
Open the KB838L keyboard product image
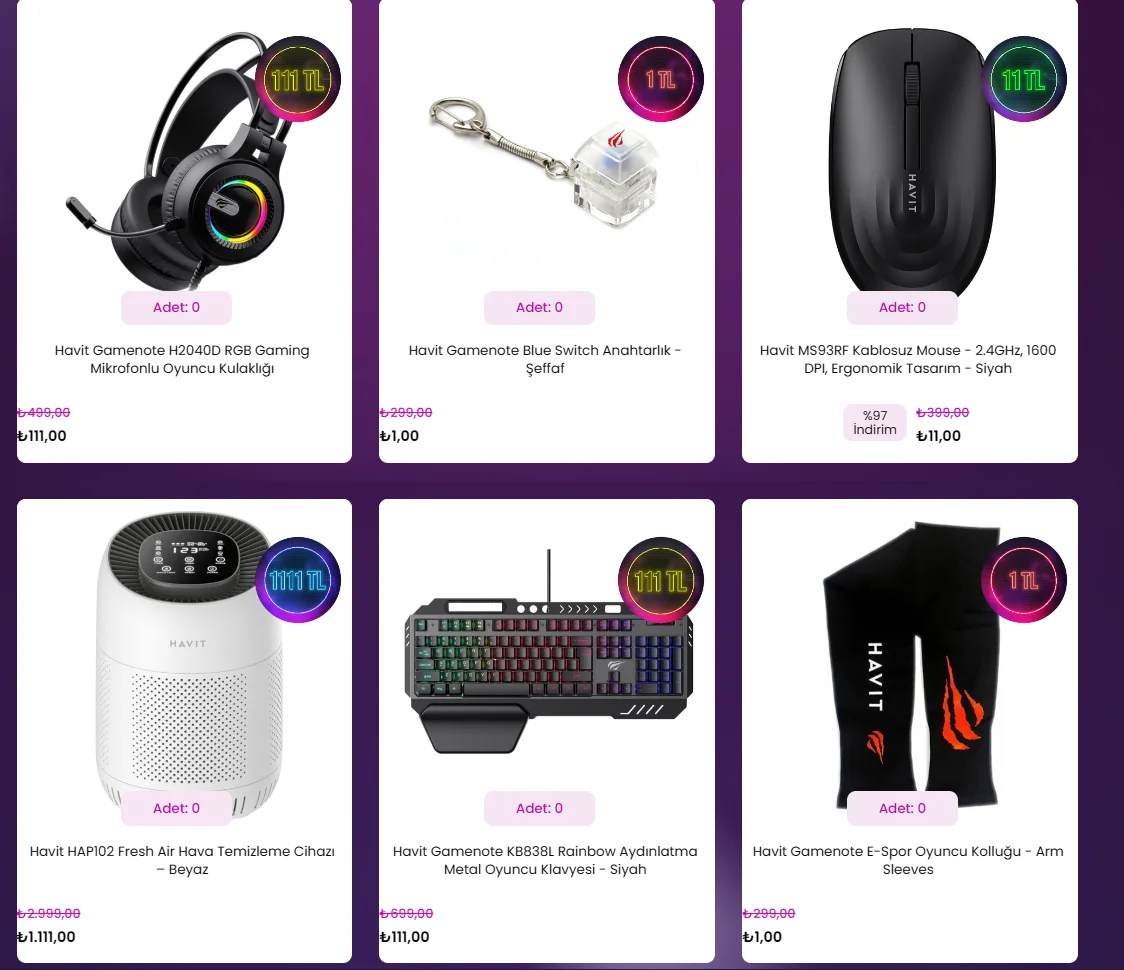[x=549, y=652]
